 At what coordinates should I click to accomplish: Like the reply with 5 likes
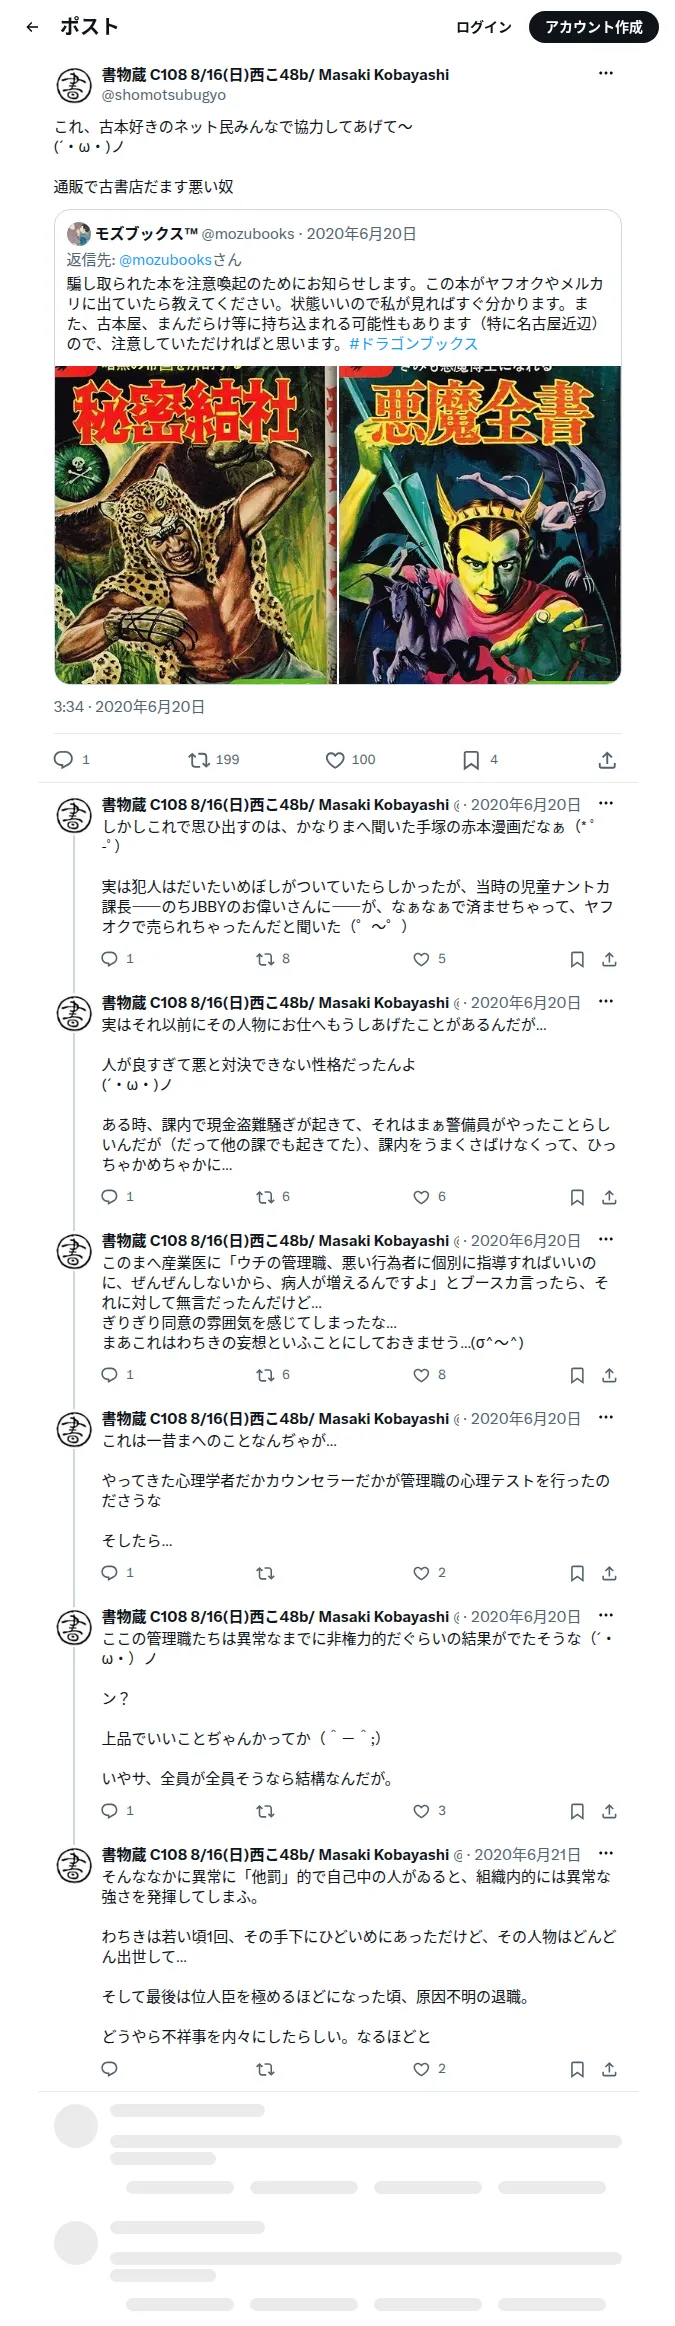[429, 959]
